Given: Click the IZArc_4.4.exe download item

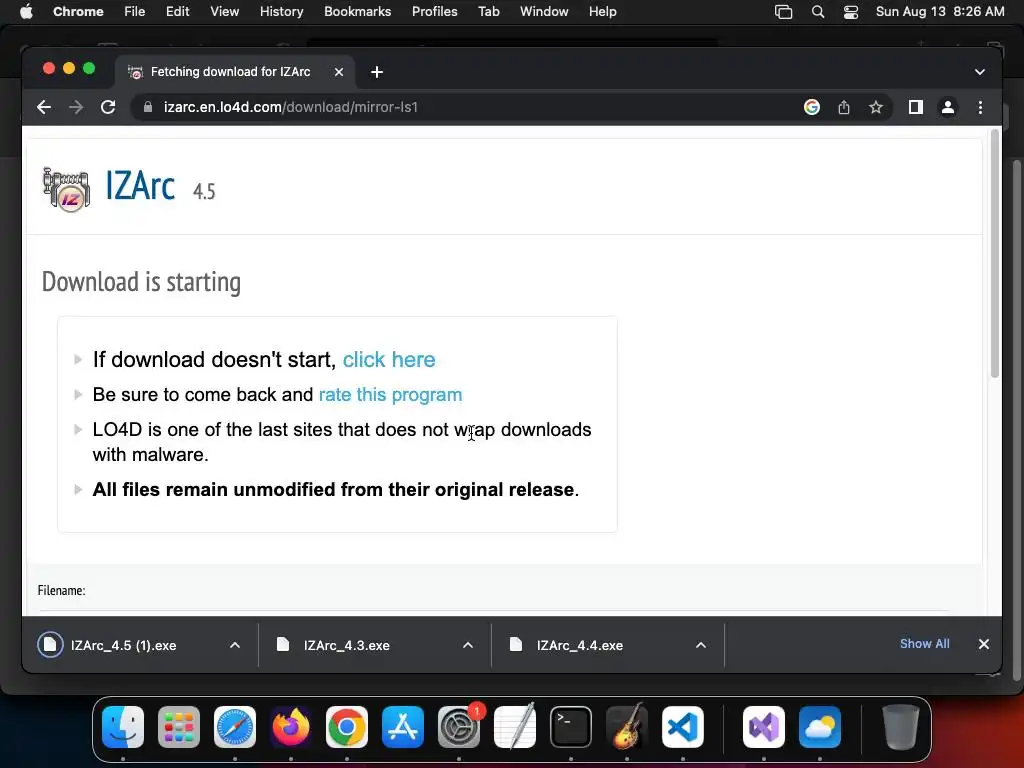Looking at the screenshot, I should pyautogui.click(x=579, y=645).
